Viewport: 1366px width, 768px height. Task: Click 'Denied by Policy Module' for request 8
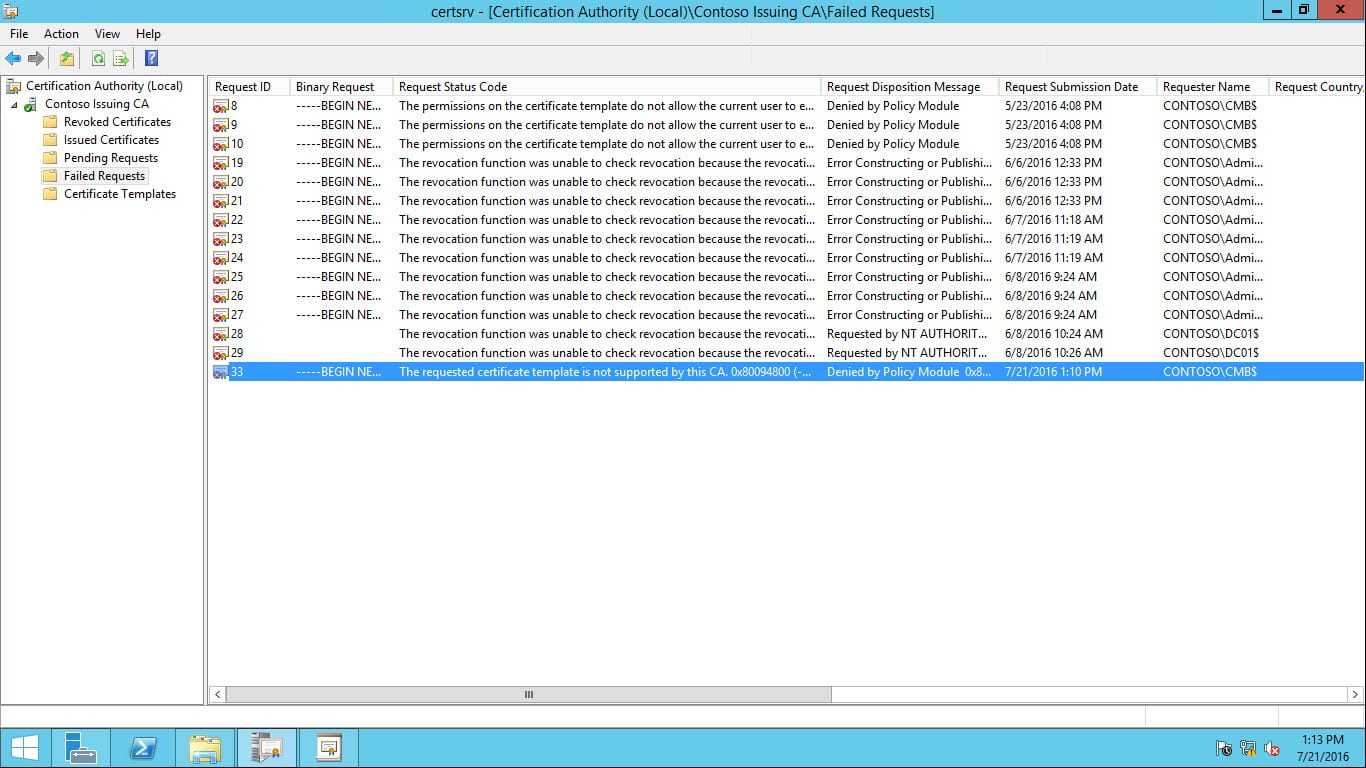tap(893, 106)
